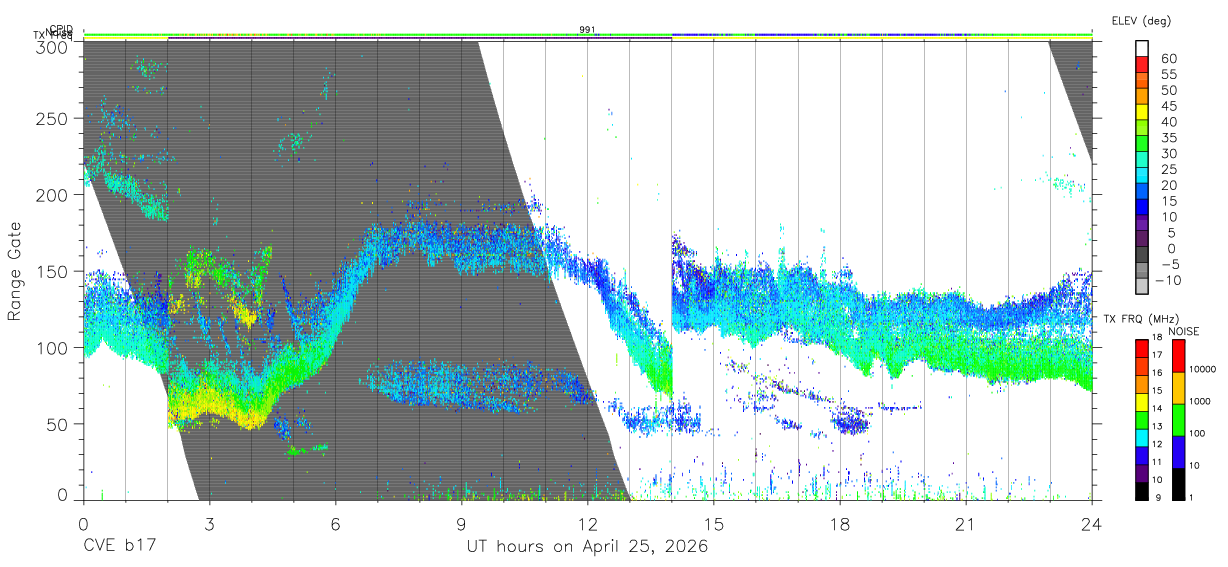This screenshot has height=567, width=1228.
Task: Click the '24' UT hour tick label
Action: [x=1092, y=524]
